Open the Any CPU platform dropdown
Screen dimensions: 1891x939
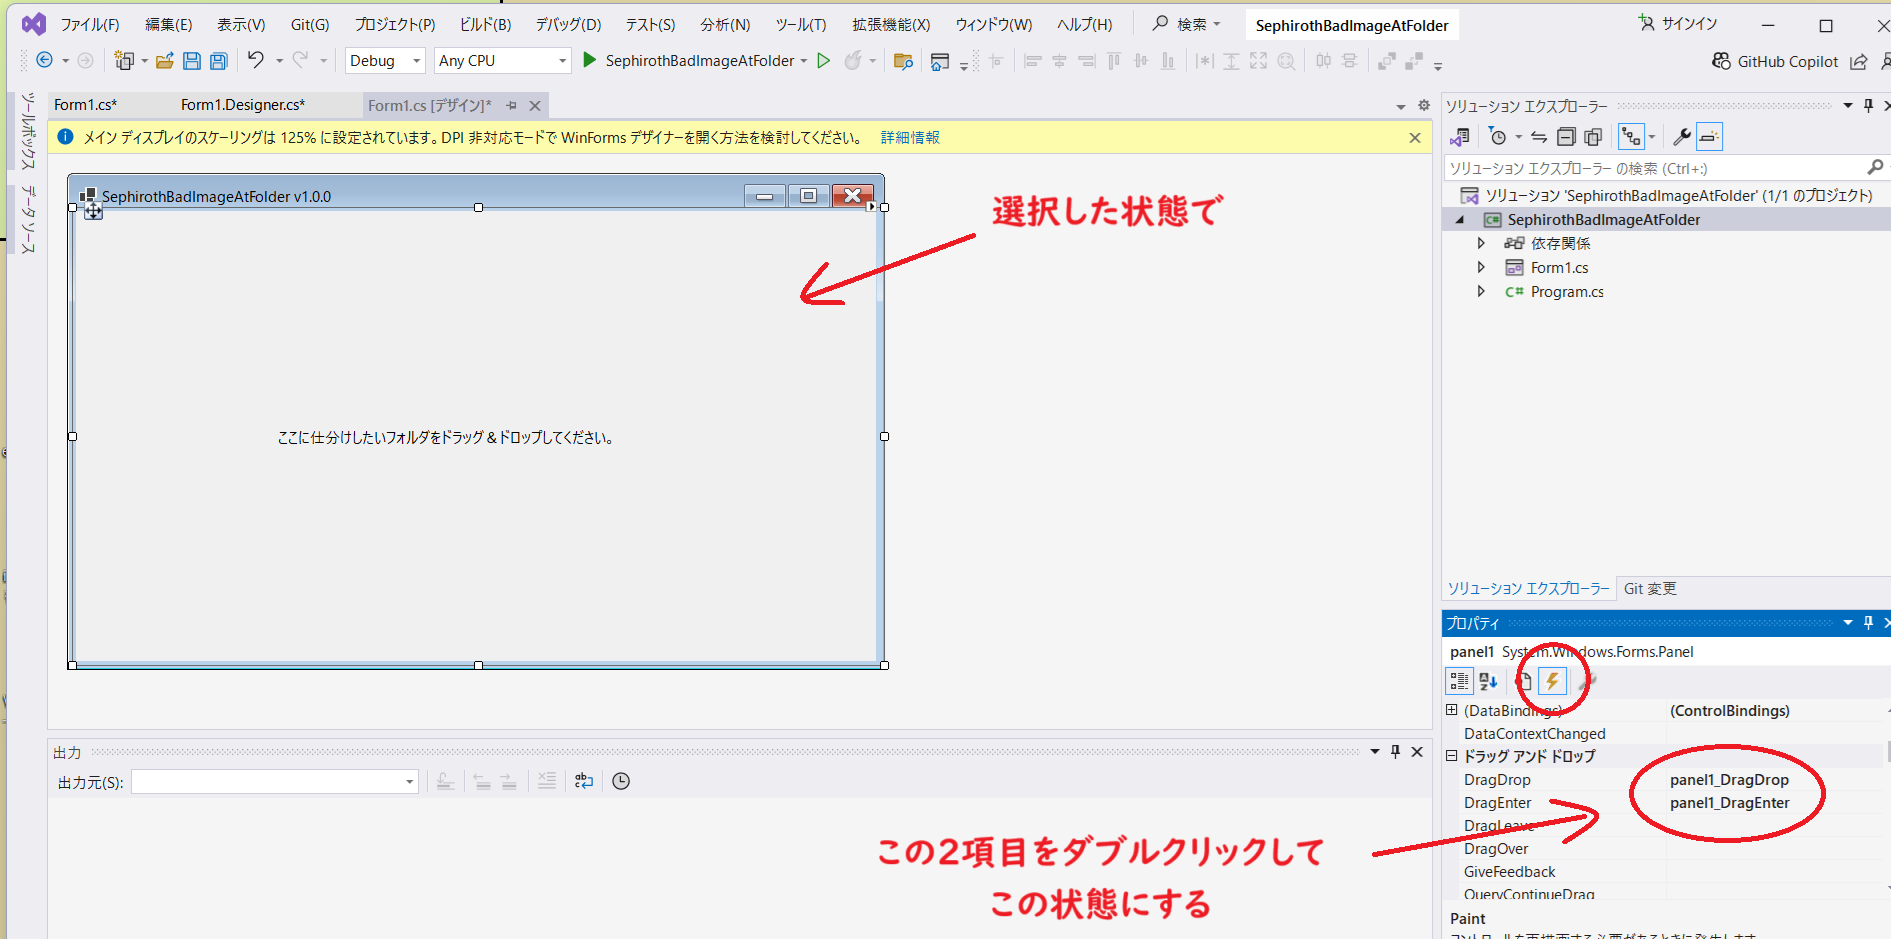503,61
